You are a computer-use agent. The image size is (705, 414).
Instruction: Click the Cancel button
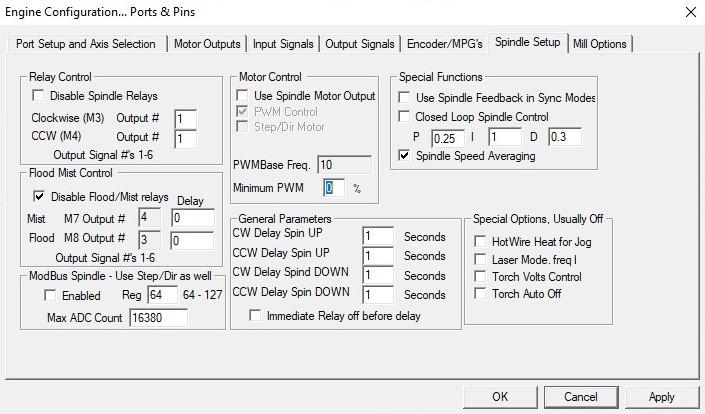581,397
